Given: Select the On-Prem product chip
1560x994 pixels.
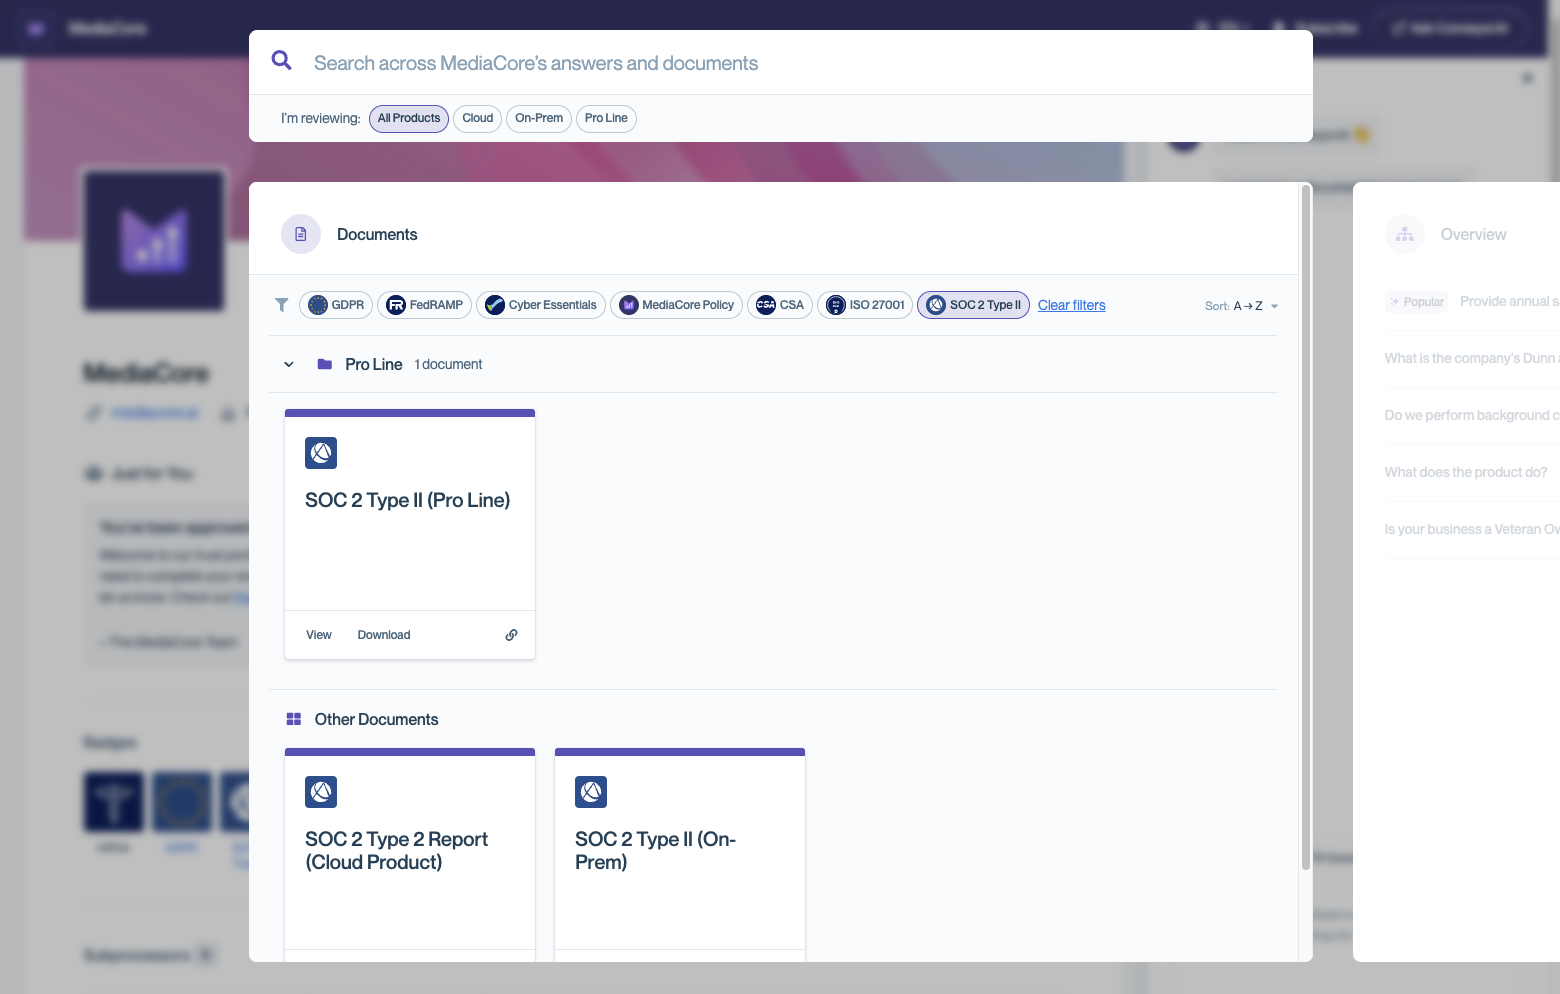Looking at the screenshot, I should pyautogui.click(x=539, y=118).
